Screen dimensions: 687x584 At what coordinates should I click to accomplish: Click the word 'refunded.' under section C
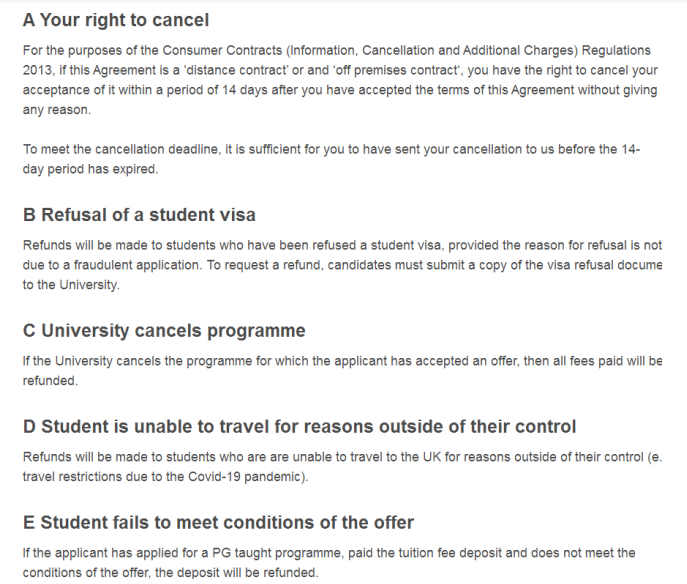point(50,381)
